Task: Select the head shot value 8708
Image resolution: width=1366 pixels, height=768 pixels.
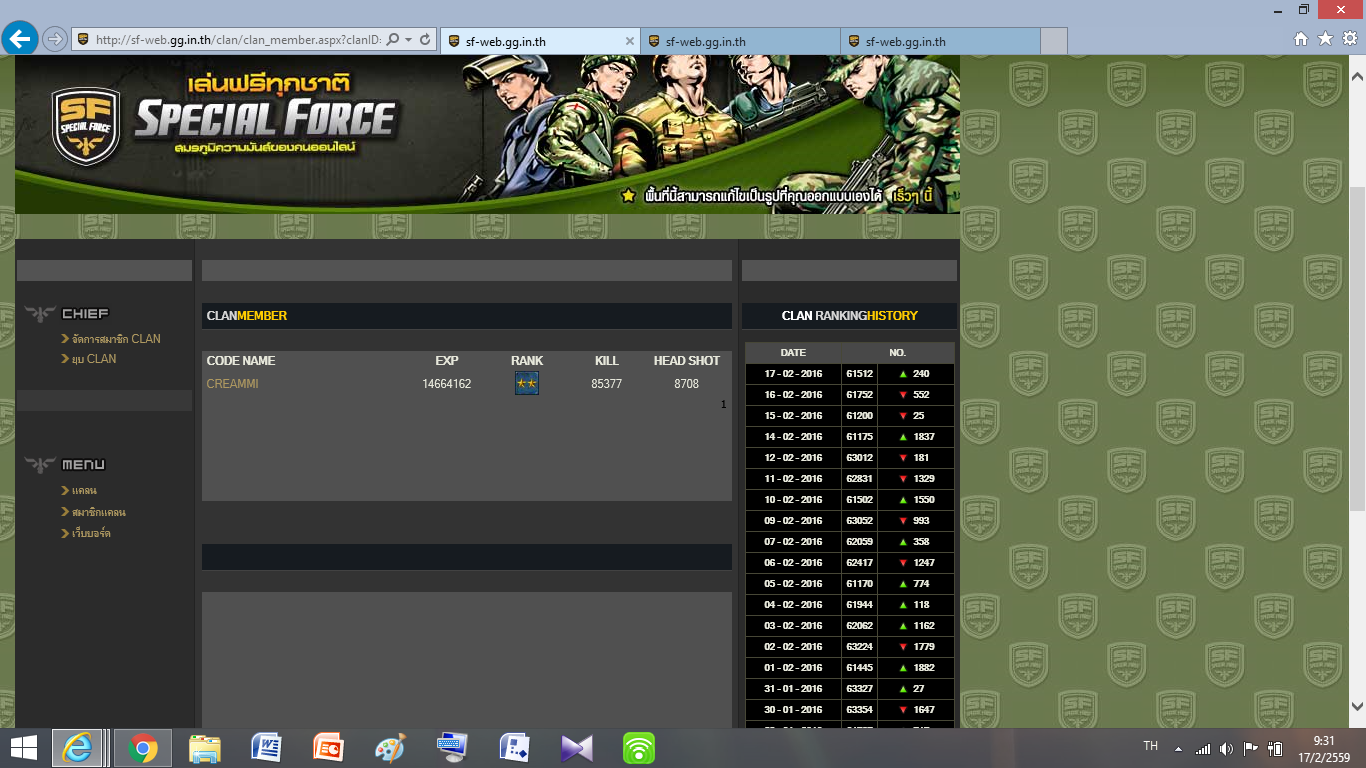Action: coord(686,384)
